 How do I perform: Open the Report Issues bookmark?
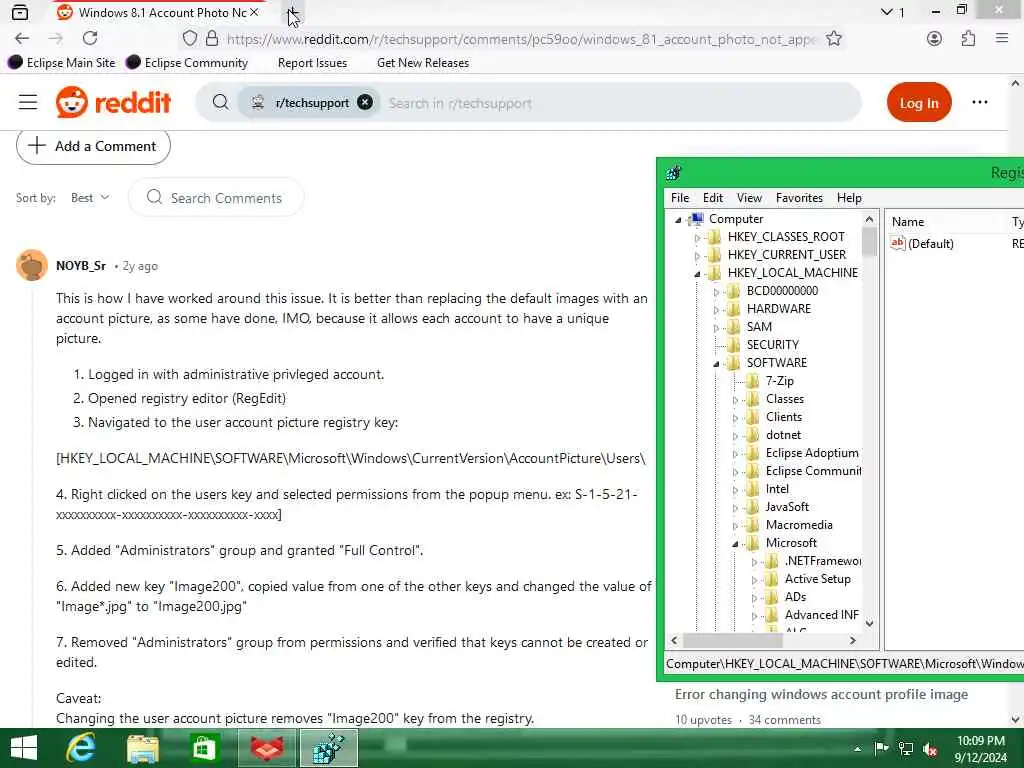[x=312, y=63]
